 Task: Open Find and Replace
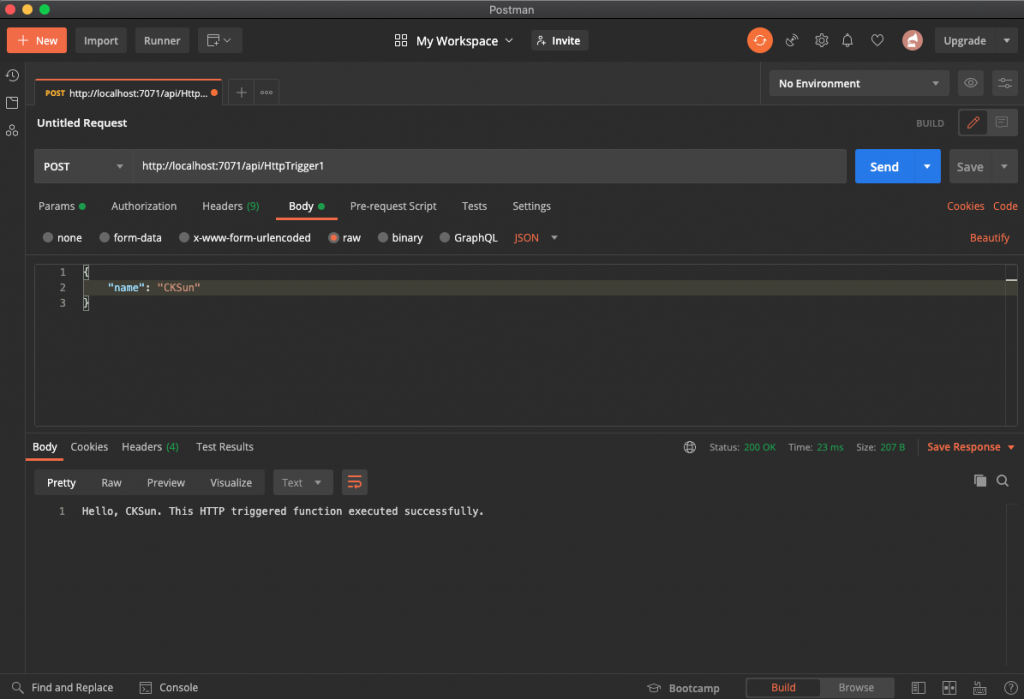(63, 687)
